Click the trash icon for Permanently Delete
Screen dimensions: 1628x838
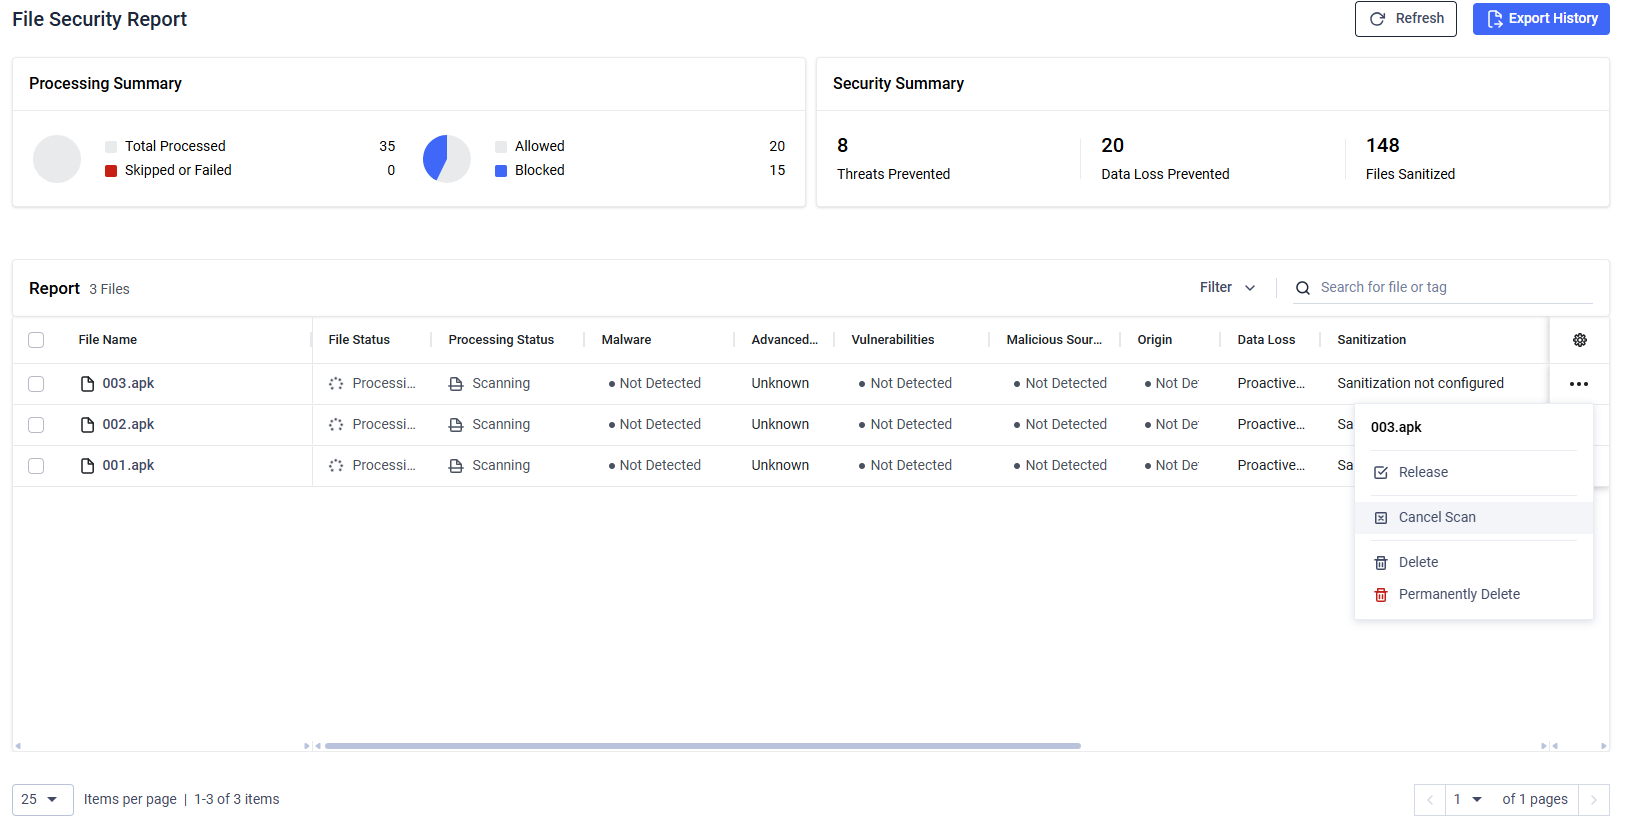[x=1381, y=595]
